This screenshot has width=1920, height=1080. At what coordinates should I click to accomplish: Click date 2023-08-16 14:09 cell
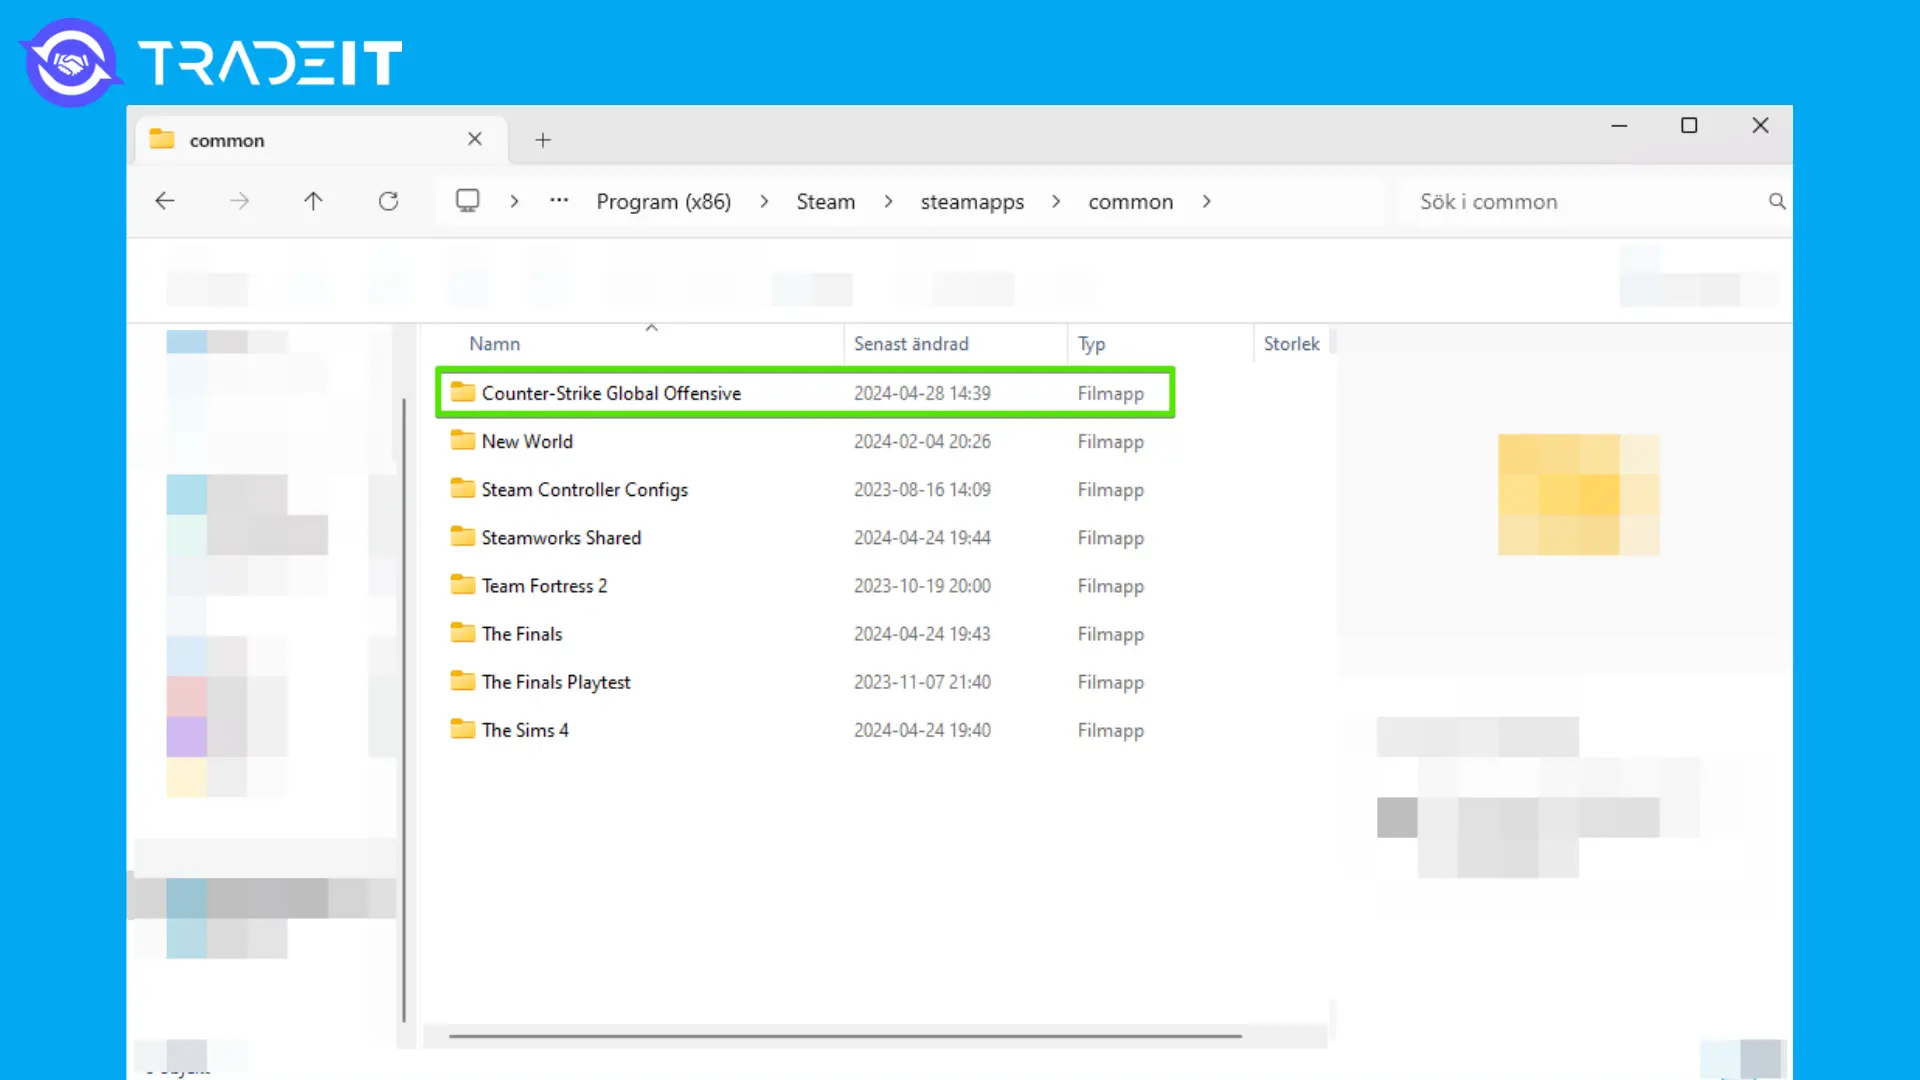pyautogui.click(x=922, y=489)
